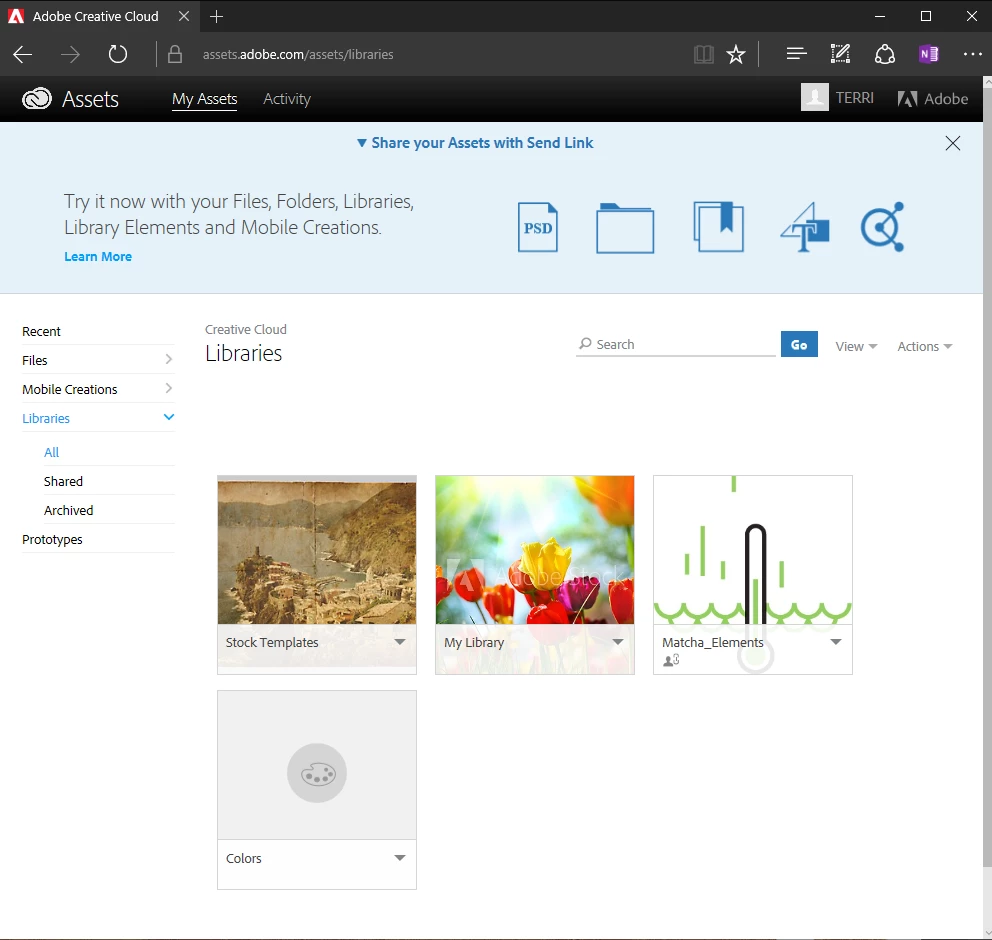Screen dimensions: 992x940
Task: Select Mobile Creations in the sidebar
Action: [98, 389]
